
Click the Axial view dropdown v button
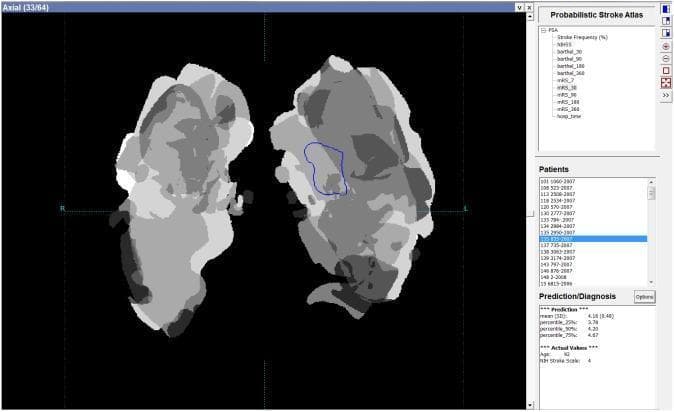[x=519, y=8]
